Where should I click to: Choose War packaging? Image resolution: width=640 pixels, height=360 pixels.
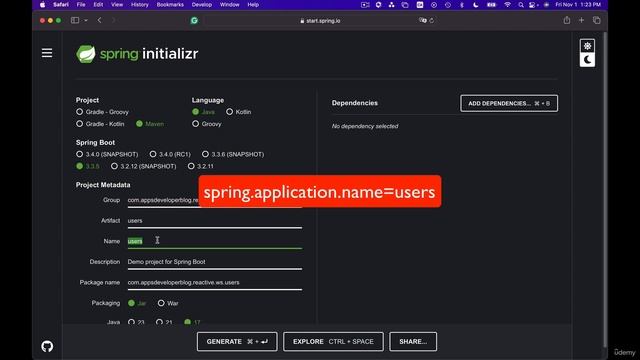coord(168,303)
